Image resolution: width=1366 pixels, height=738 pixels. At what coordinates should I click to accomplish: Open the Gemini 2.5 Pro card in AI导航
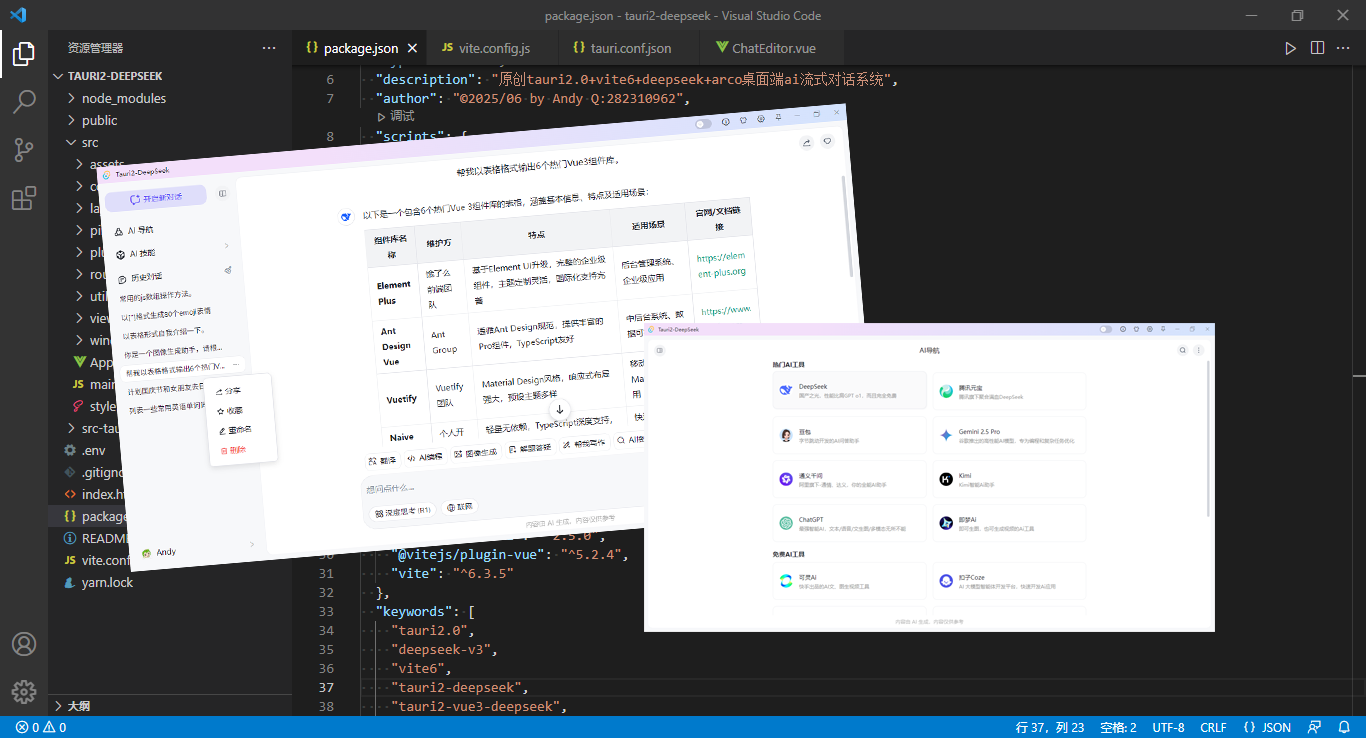(x=1008, y=435)
